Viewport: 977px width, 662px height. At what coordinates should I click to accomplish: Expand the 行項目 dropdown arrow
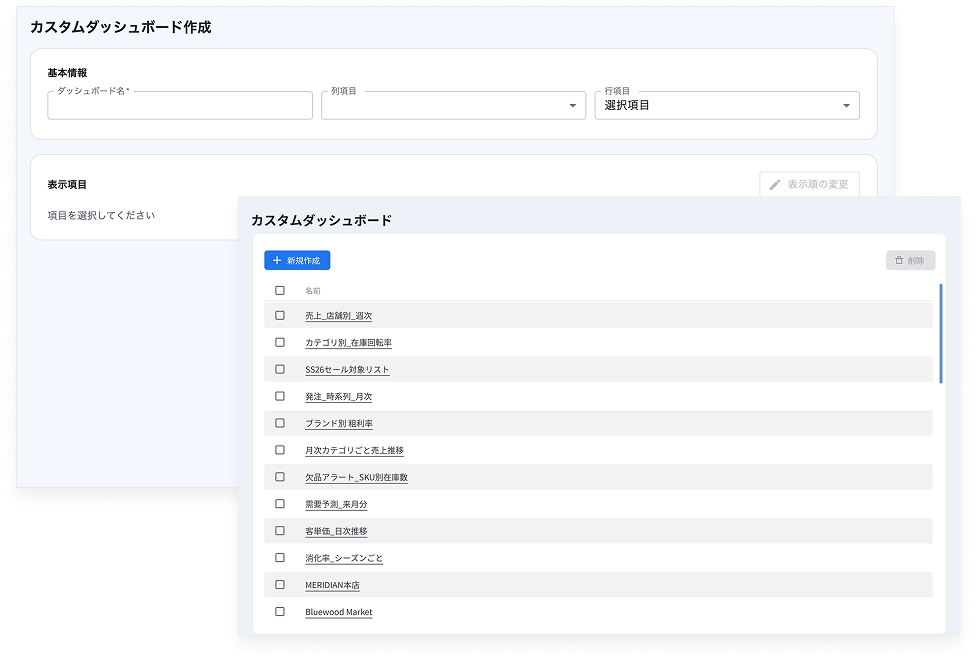pyautogui.click(x=846, y=106)
